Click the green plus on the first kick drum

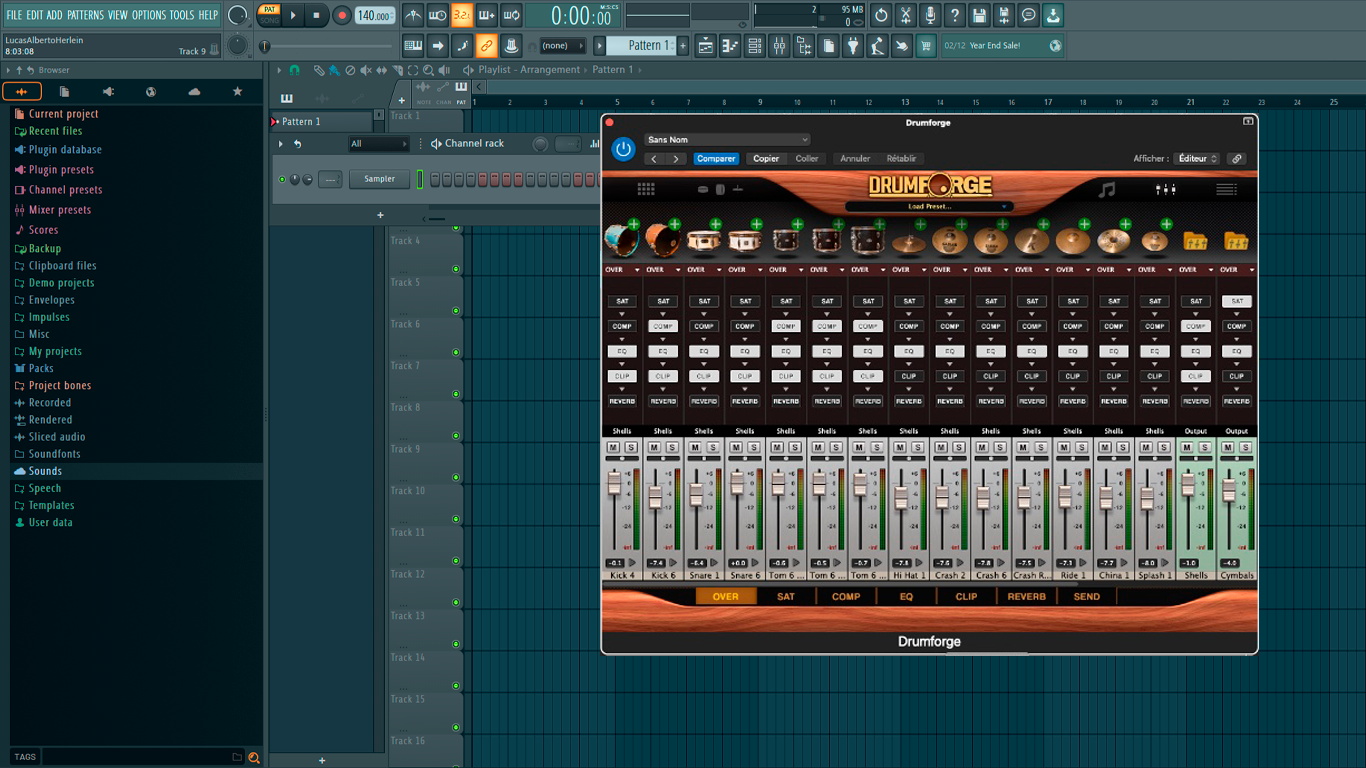[x=634, y=224]
